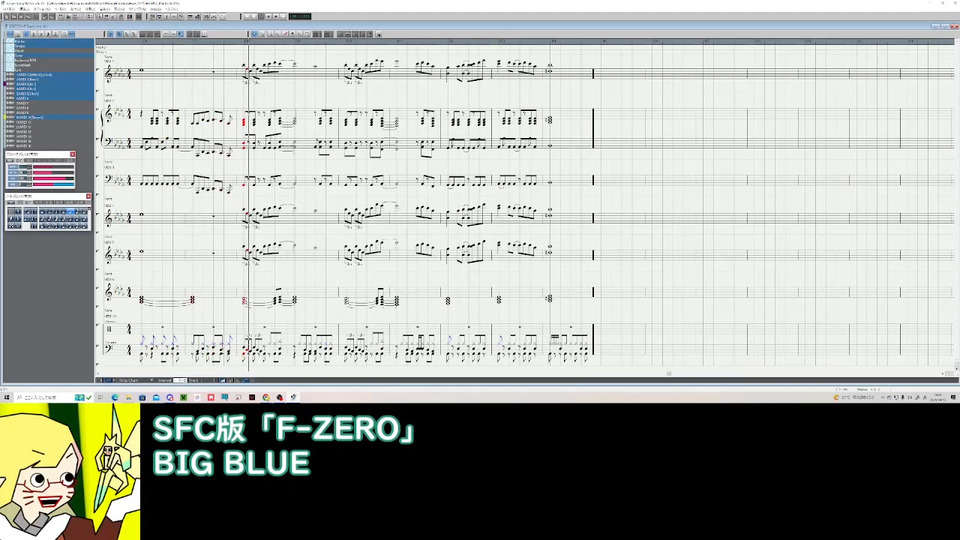The height and width of the screenshot is (540, 960).
Task: Select the Marker track row
Action: pyautogui.click(x=54, y=42)
